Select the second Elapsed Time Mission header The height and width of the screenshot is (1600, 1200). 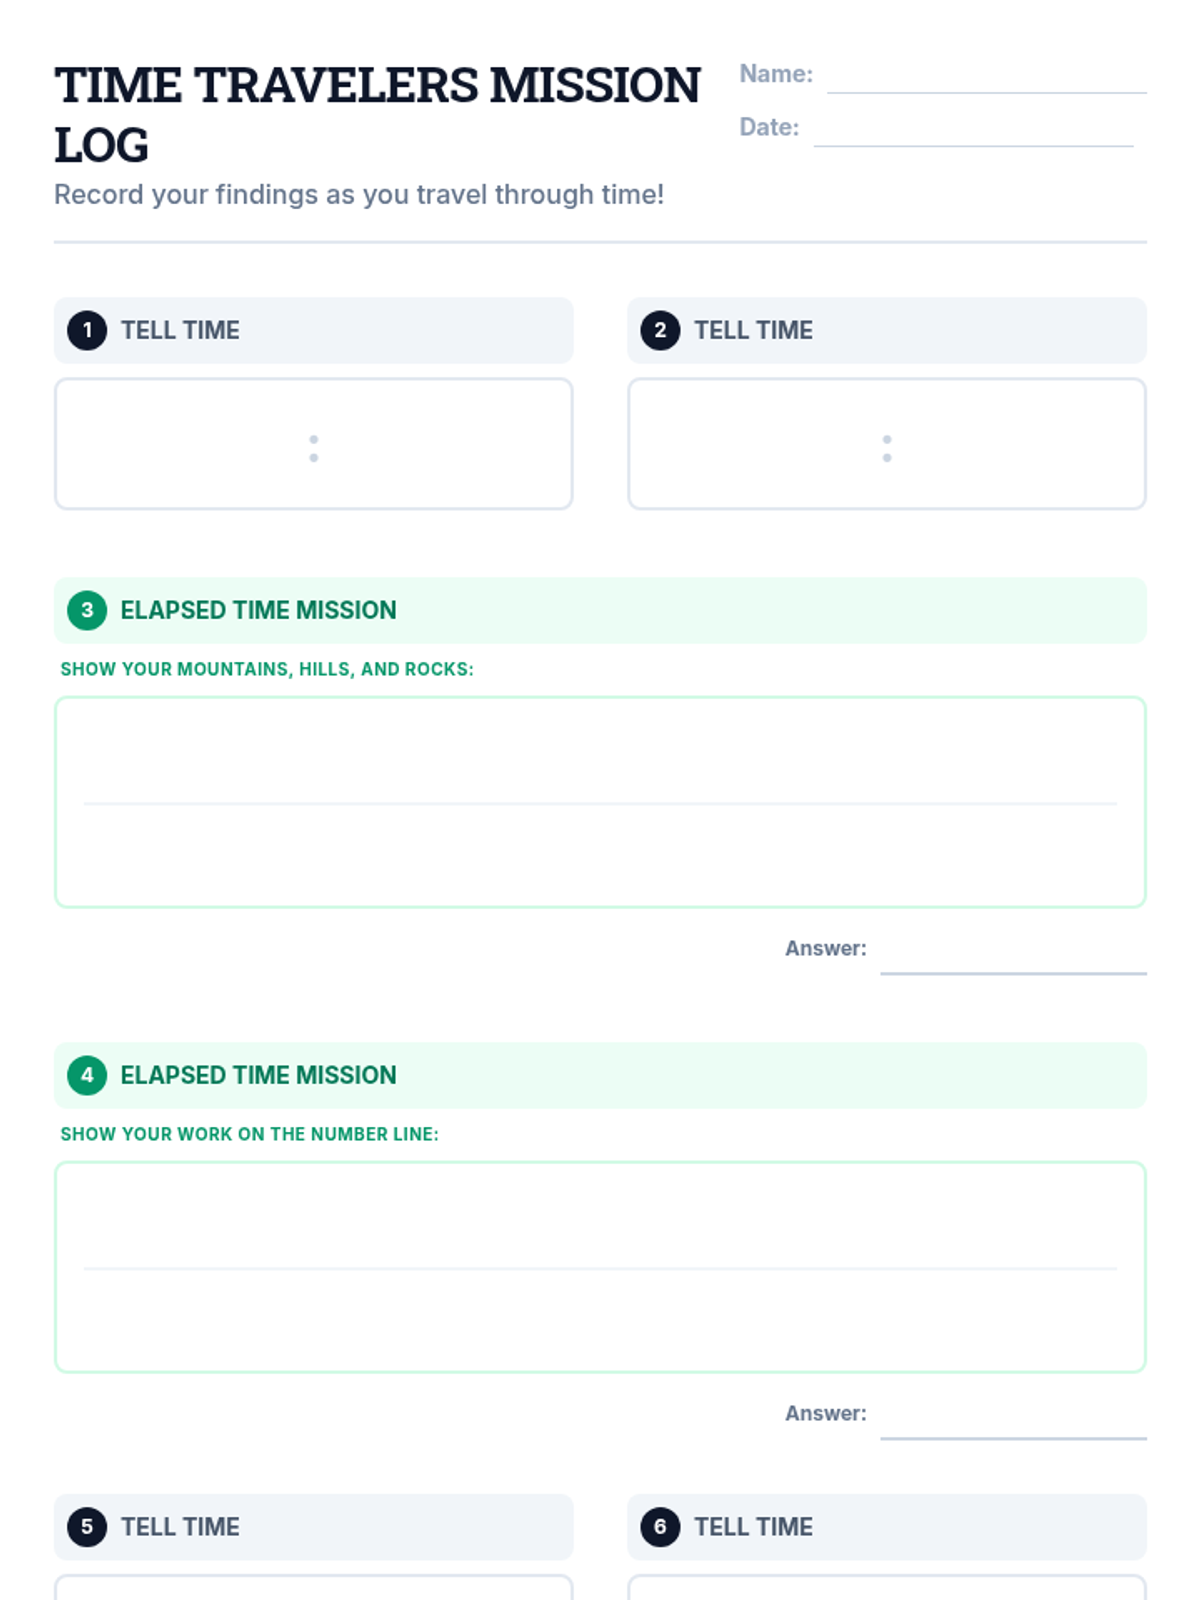pos(258,1075)
